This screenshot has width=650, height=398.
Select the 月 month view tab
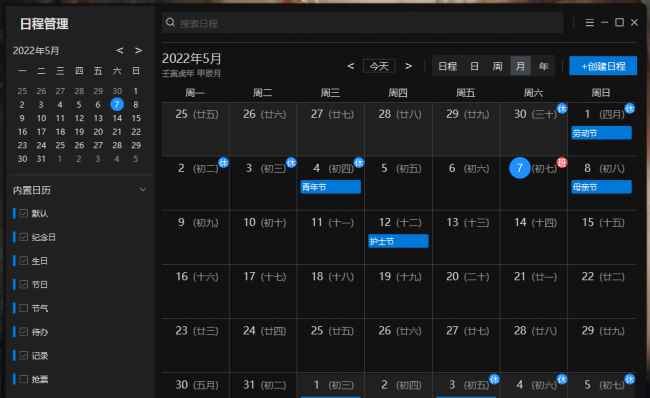[x=520, y=66]
